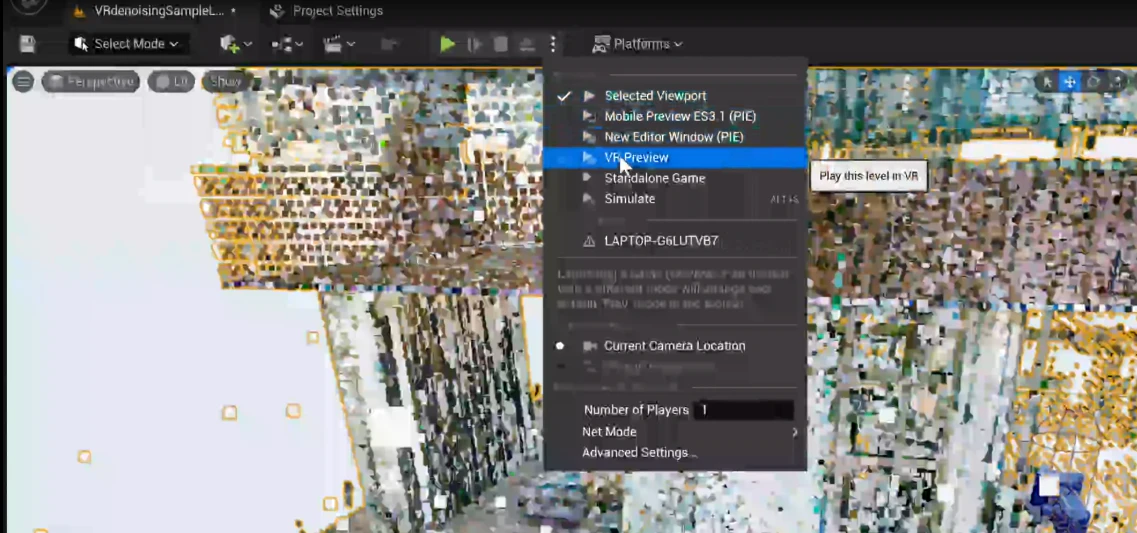Click the icon beside New Editor Window

(589, 137)
